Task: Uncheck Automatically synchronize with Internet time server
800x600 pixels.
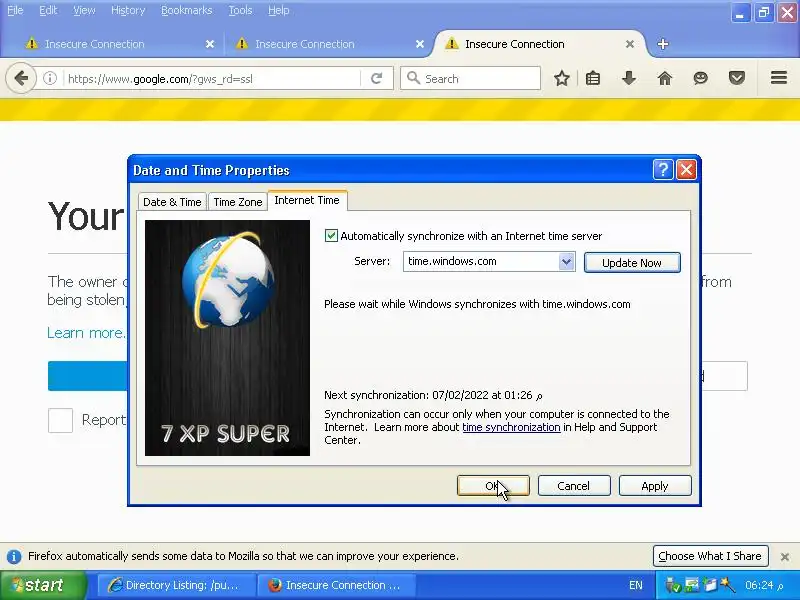Action: [331, 236]
